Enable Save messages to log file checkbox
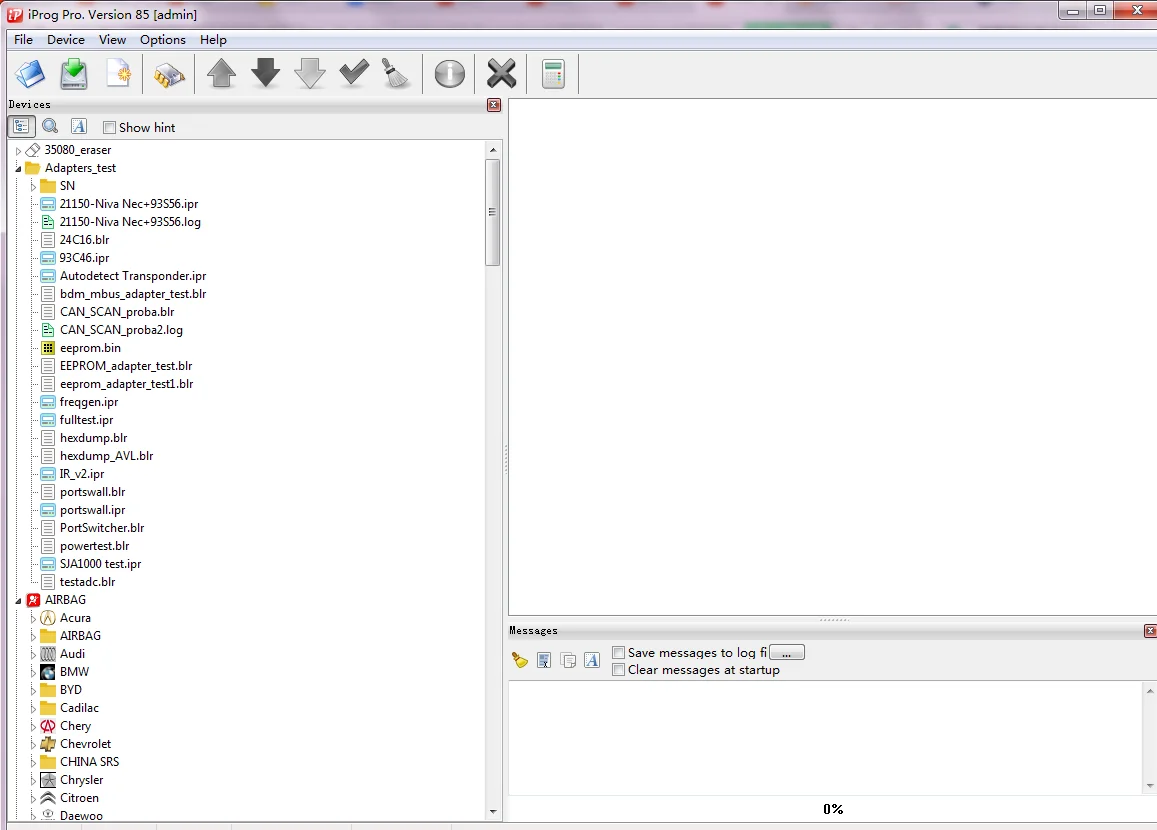Viewport: 1157px width, 830px height. (x=619, y=652)
